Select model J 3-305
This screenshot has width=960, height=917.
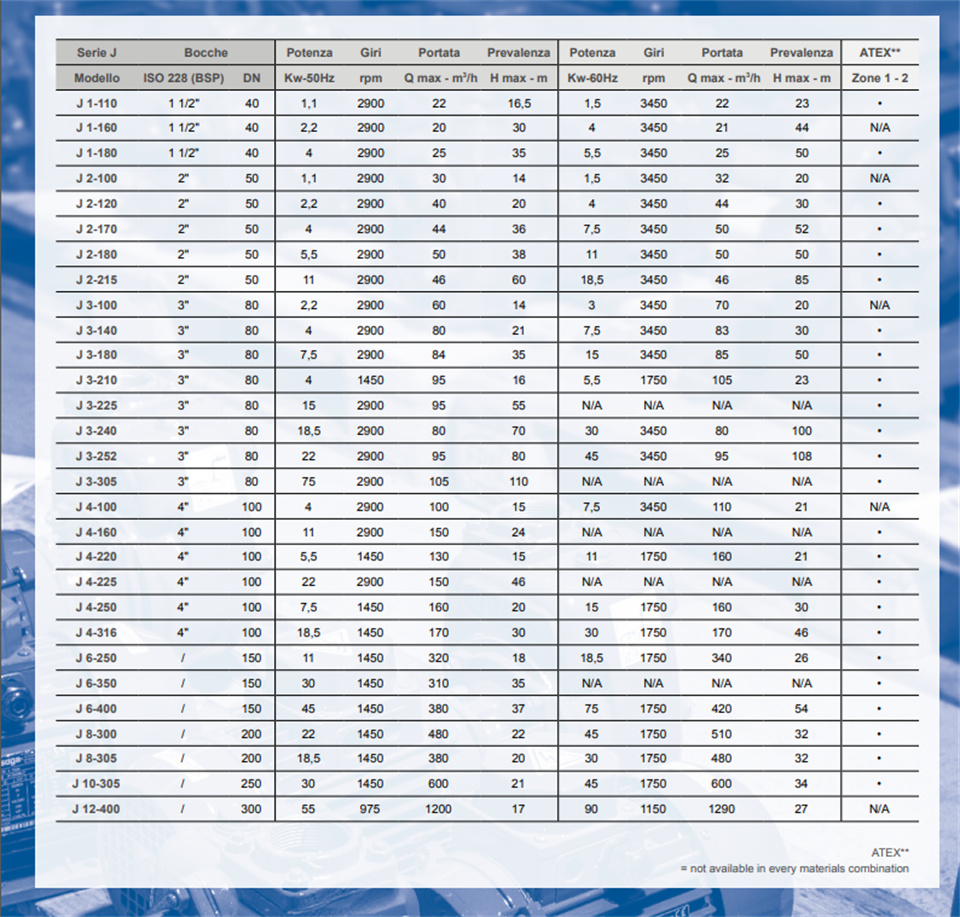point(97,482)
